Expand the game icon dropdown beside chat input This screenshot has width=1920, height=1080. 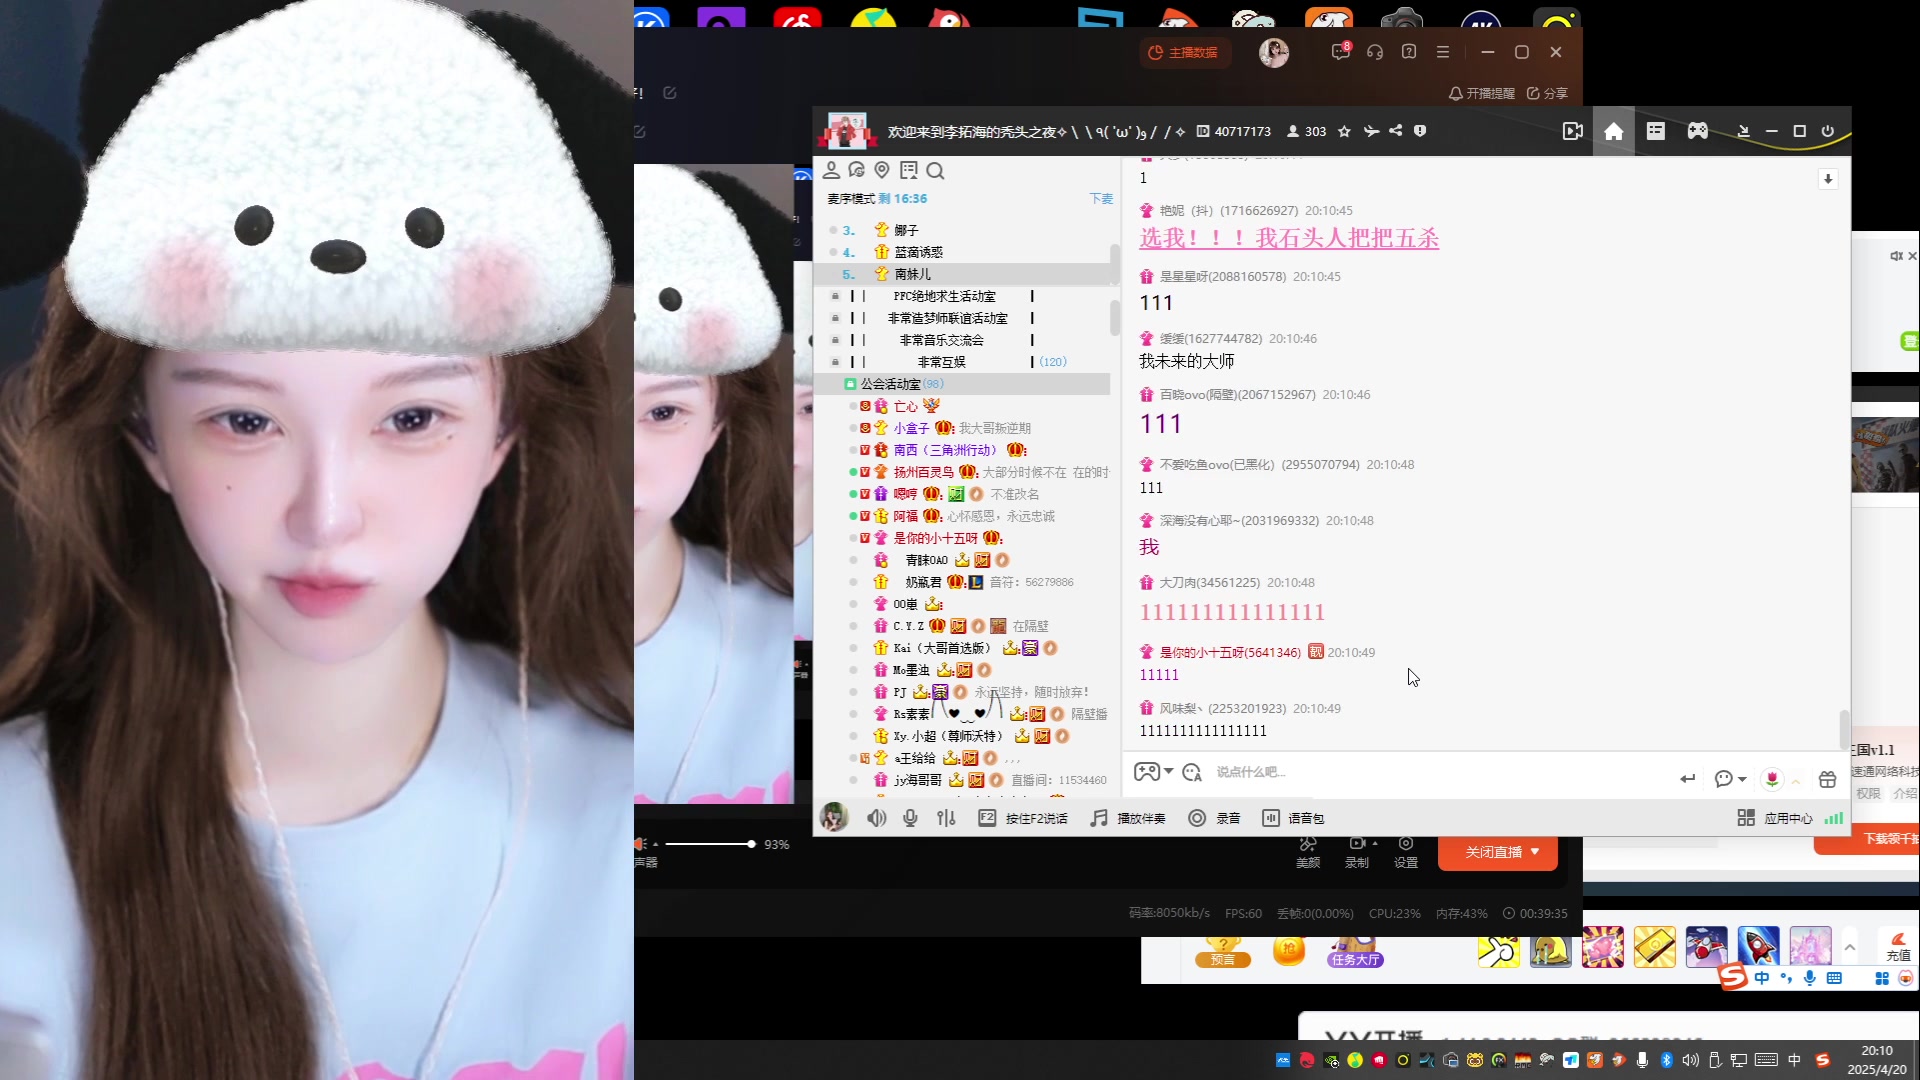pyautogui.click(x=1168, y=771)
